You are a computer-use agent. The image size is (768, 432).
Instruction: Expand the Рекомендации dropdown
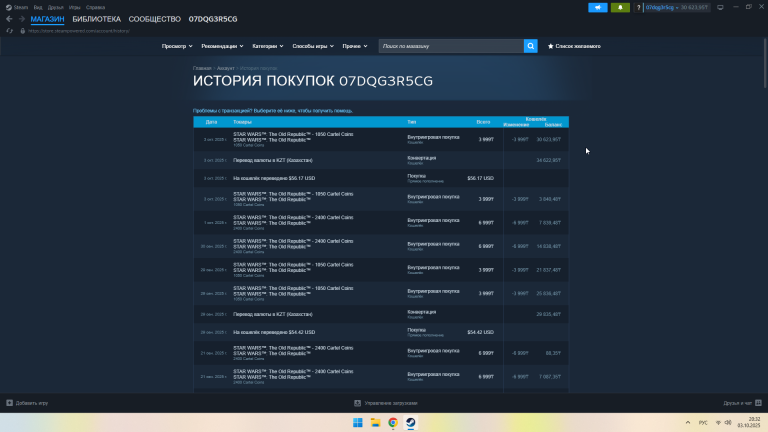222,46
